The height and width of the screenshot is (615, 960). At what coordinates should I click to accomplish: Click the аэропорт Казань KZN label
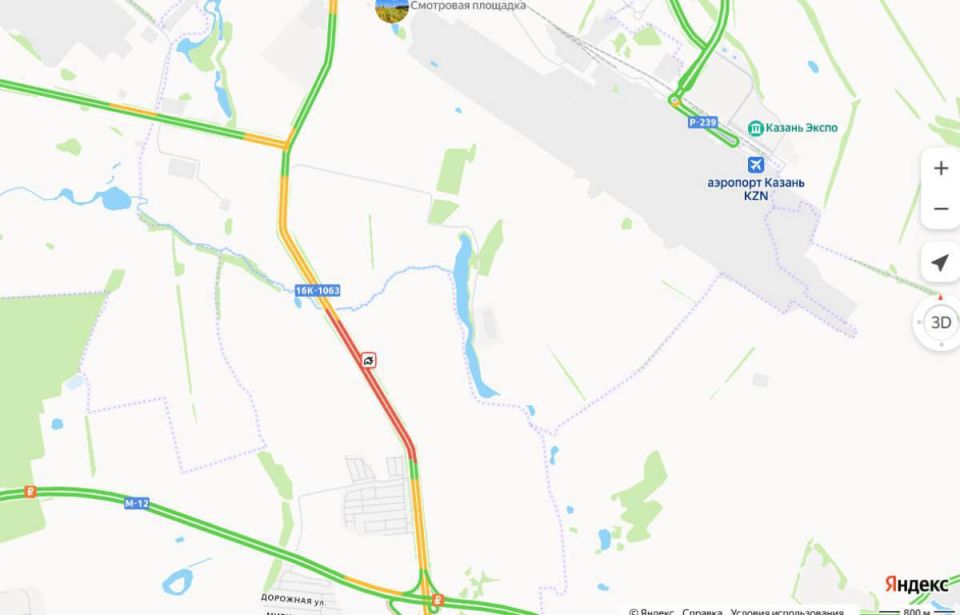point(756,189)
